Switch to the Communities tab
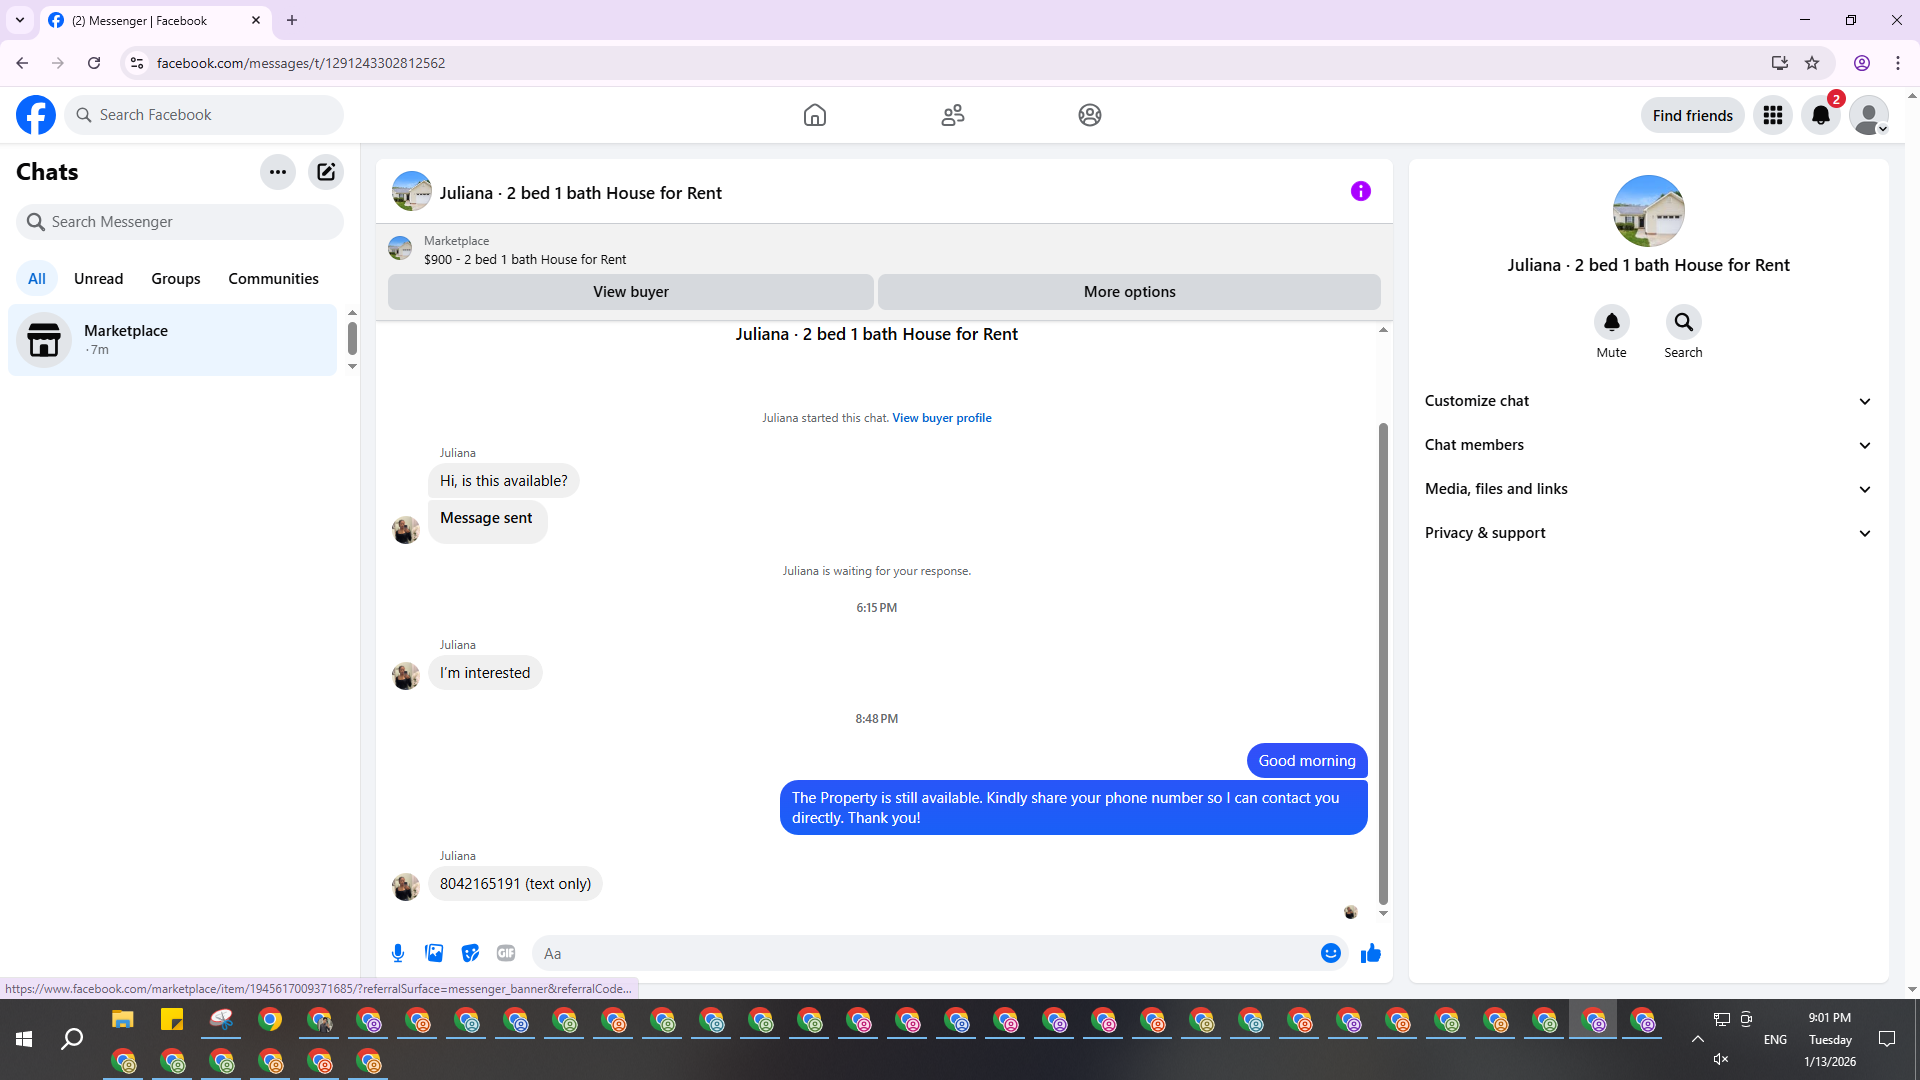The image size is (1920, 1080). click(x=273, y=279)
